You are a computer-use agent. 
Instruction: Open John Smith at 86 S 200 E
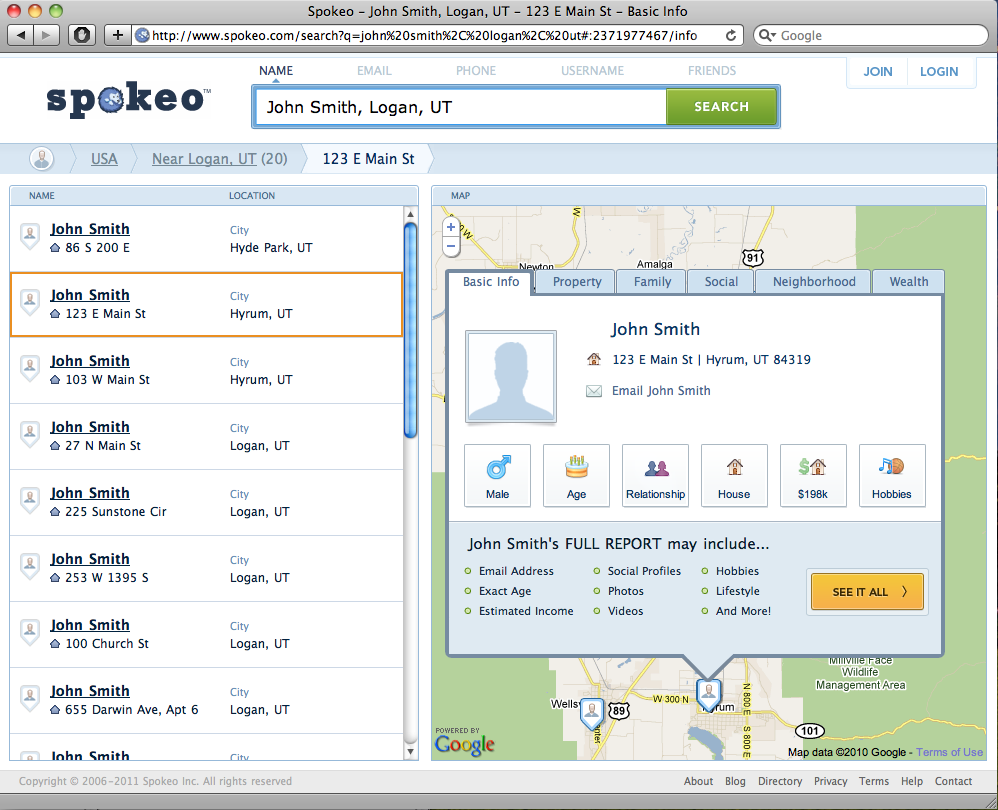(90, 229)
